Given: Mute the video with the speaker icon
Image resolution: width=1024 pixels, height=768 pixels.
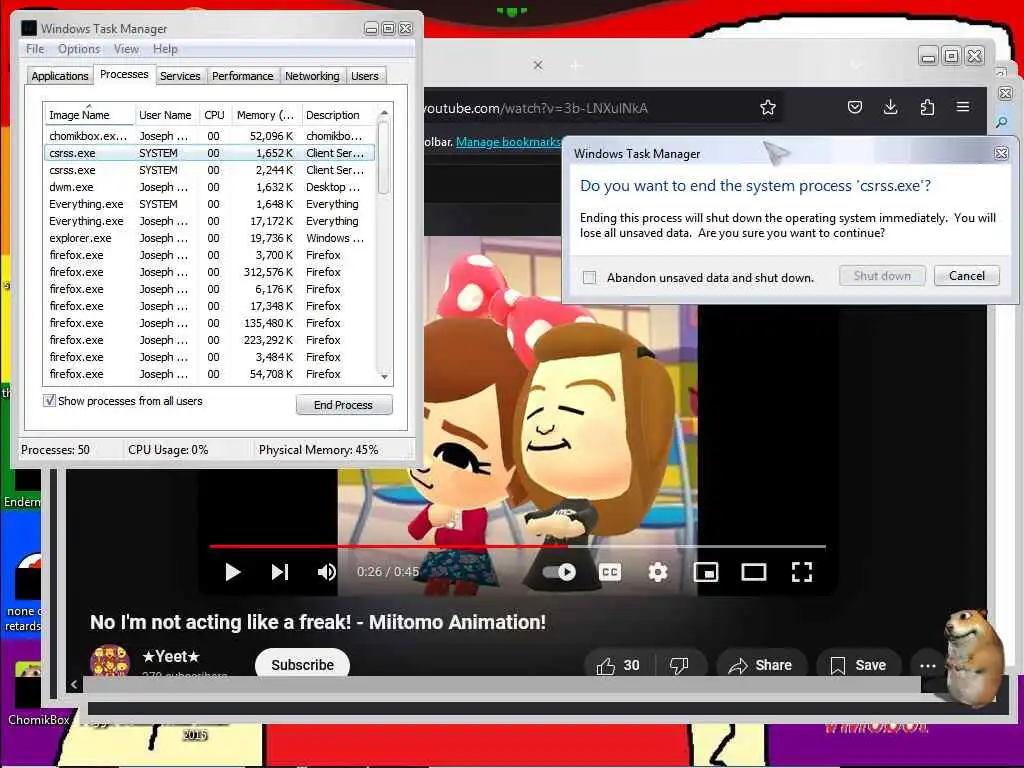Looking at the screenshot, I should point(327,572).
